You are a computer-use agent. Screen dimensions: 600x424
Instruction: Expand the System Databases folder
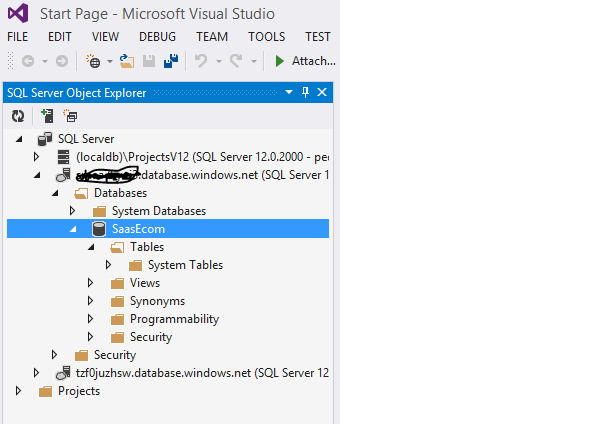tap(72, 210)
